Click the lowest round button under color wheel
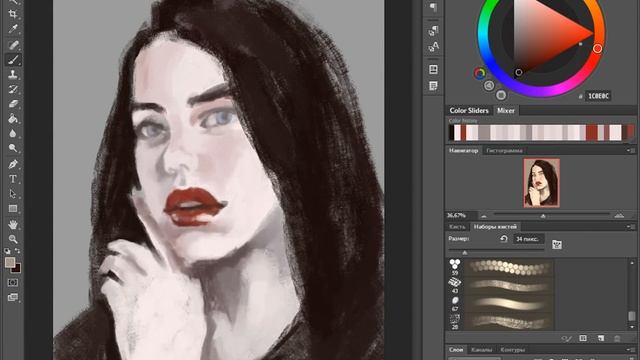This screenshot has height=360, width=640. pyautogui.click(x=501, y=95)
